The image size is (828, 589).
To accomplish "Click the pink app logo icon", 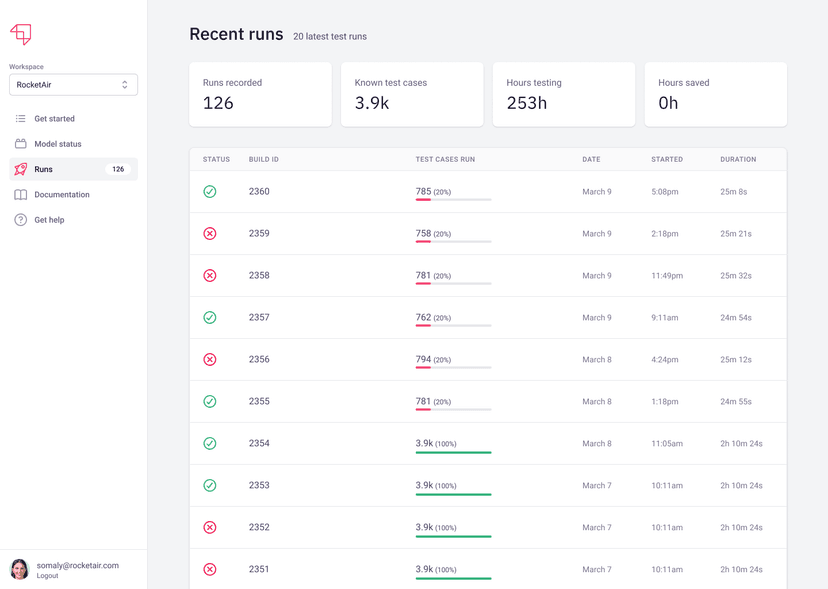I will coord(21,34).
